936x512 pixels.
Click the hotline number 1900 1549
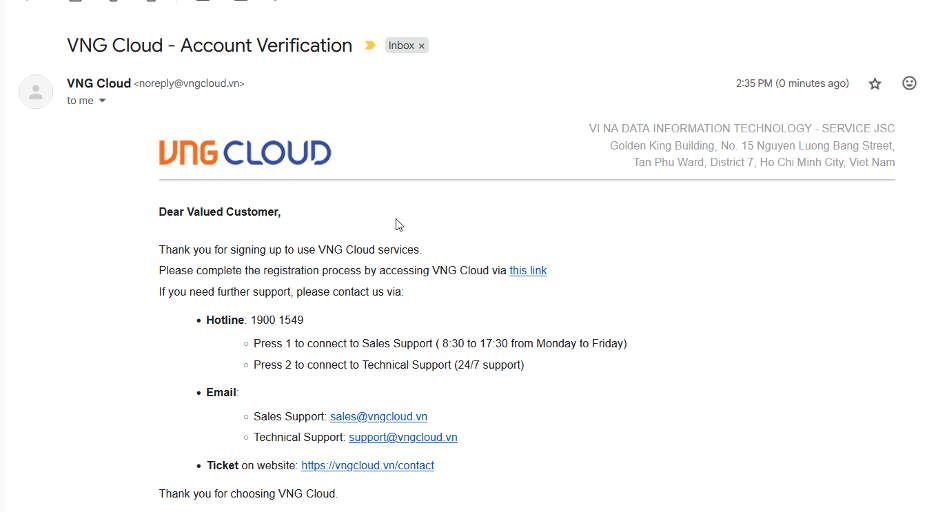point(277,320)
